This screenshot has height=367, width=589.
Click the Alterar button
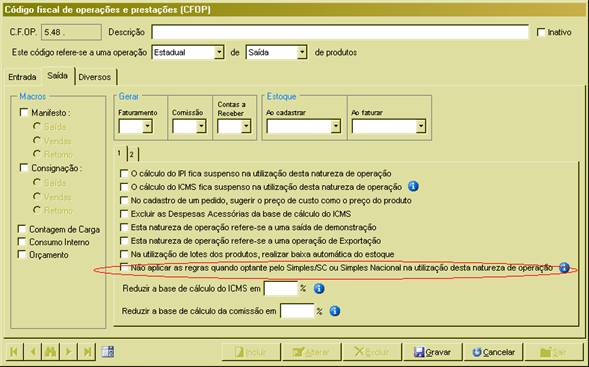tap(312, 352)
